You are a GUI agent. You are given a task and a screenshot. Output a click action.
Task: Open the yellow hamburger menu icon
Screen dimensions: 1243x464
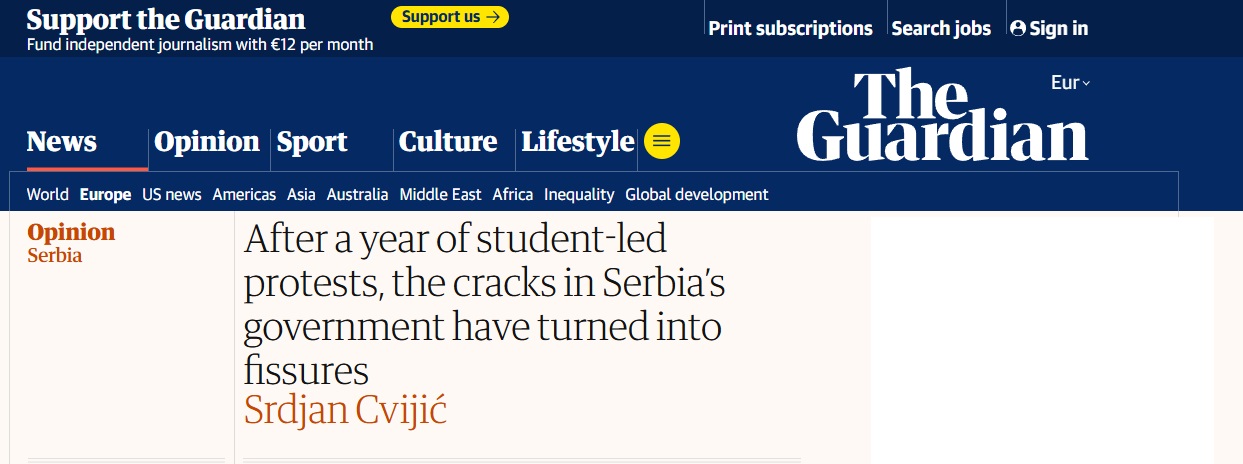tap(662, 141)
